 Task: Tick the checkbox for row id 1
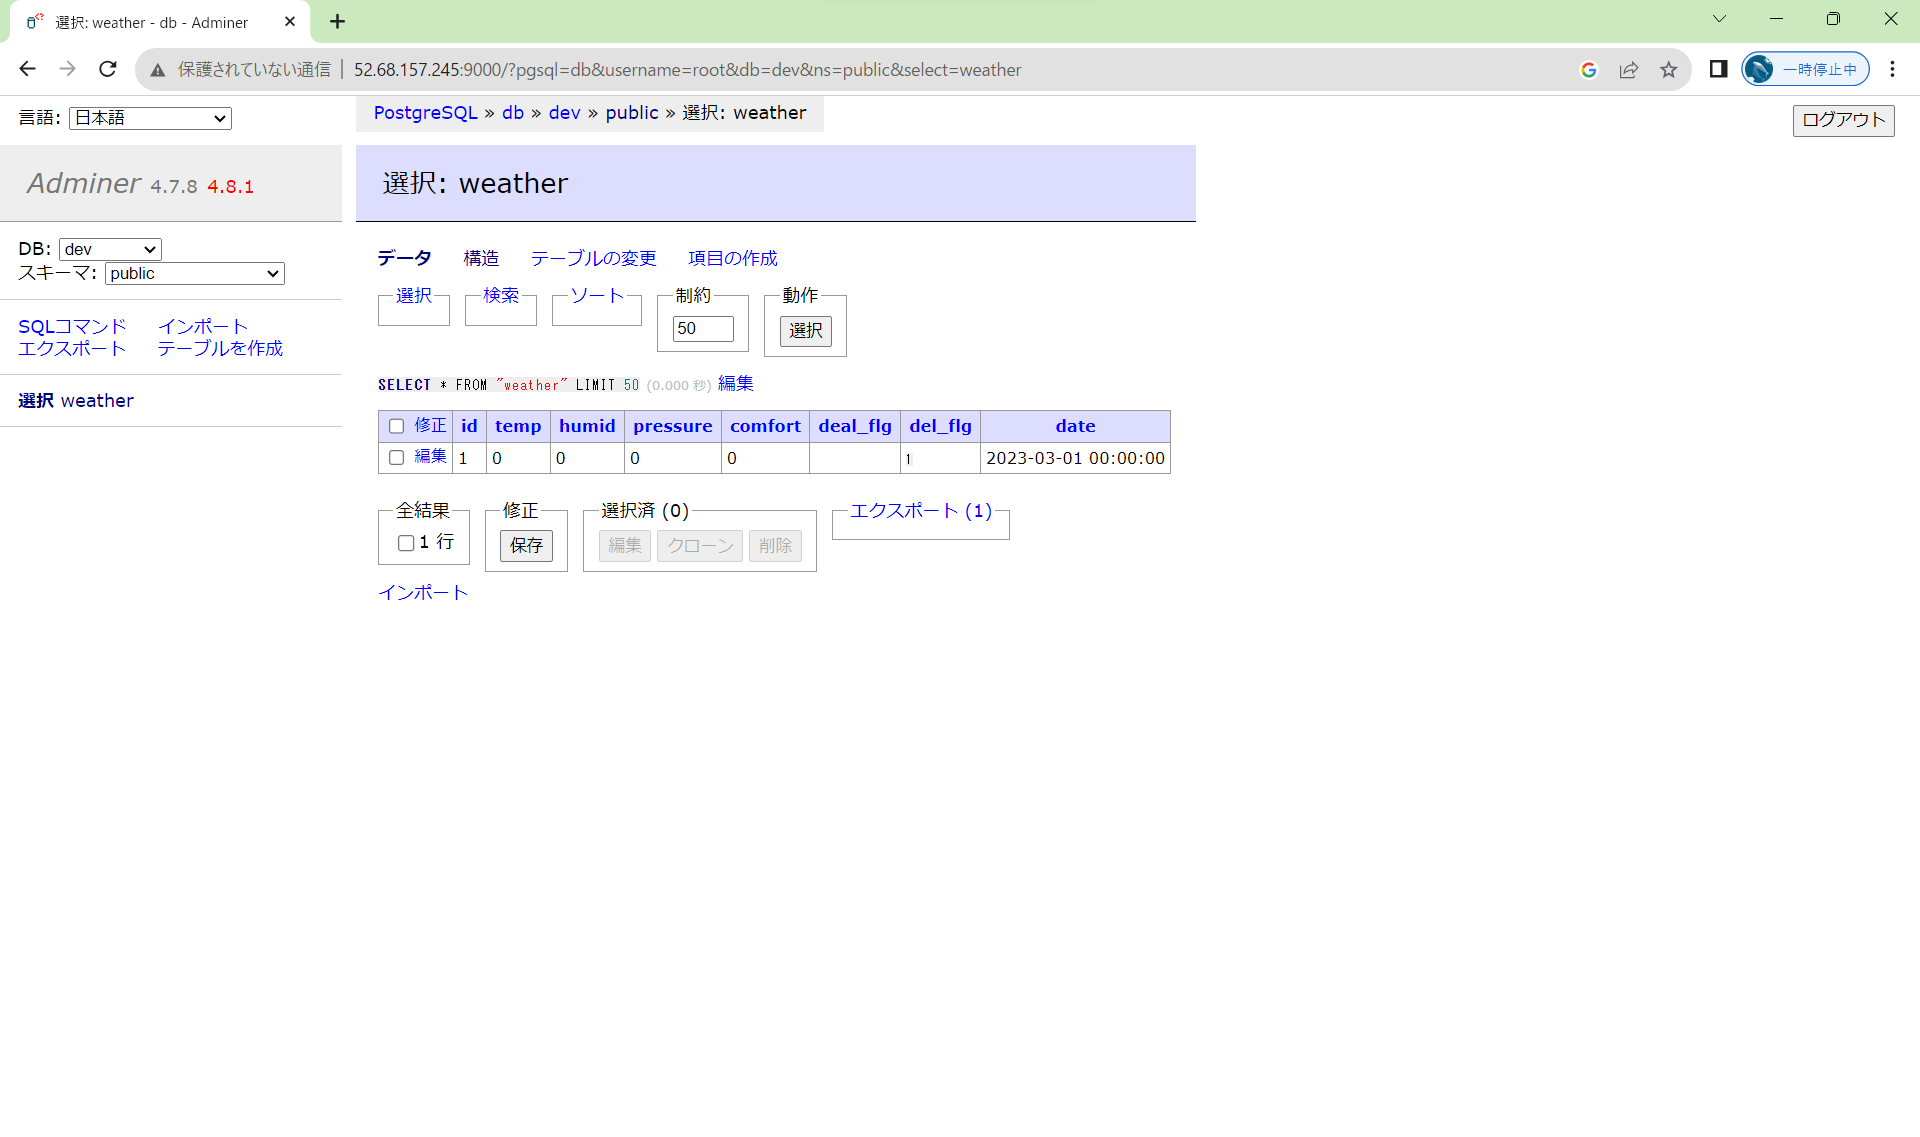pyautogui.click(x=396, y=458)
